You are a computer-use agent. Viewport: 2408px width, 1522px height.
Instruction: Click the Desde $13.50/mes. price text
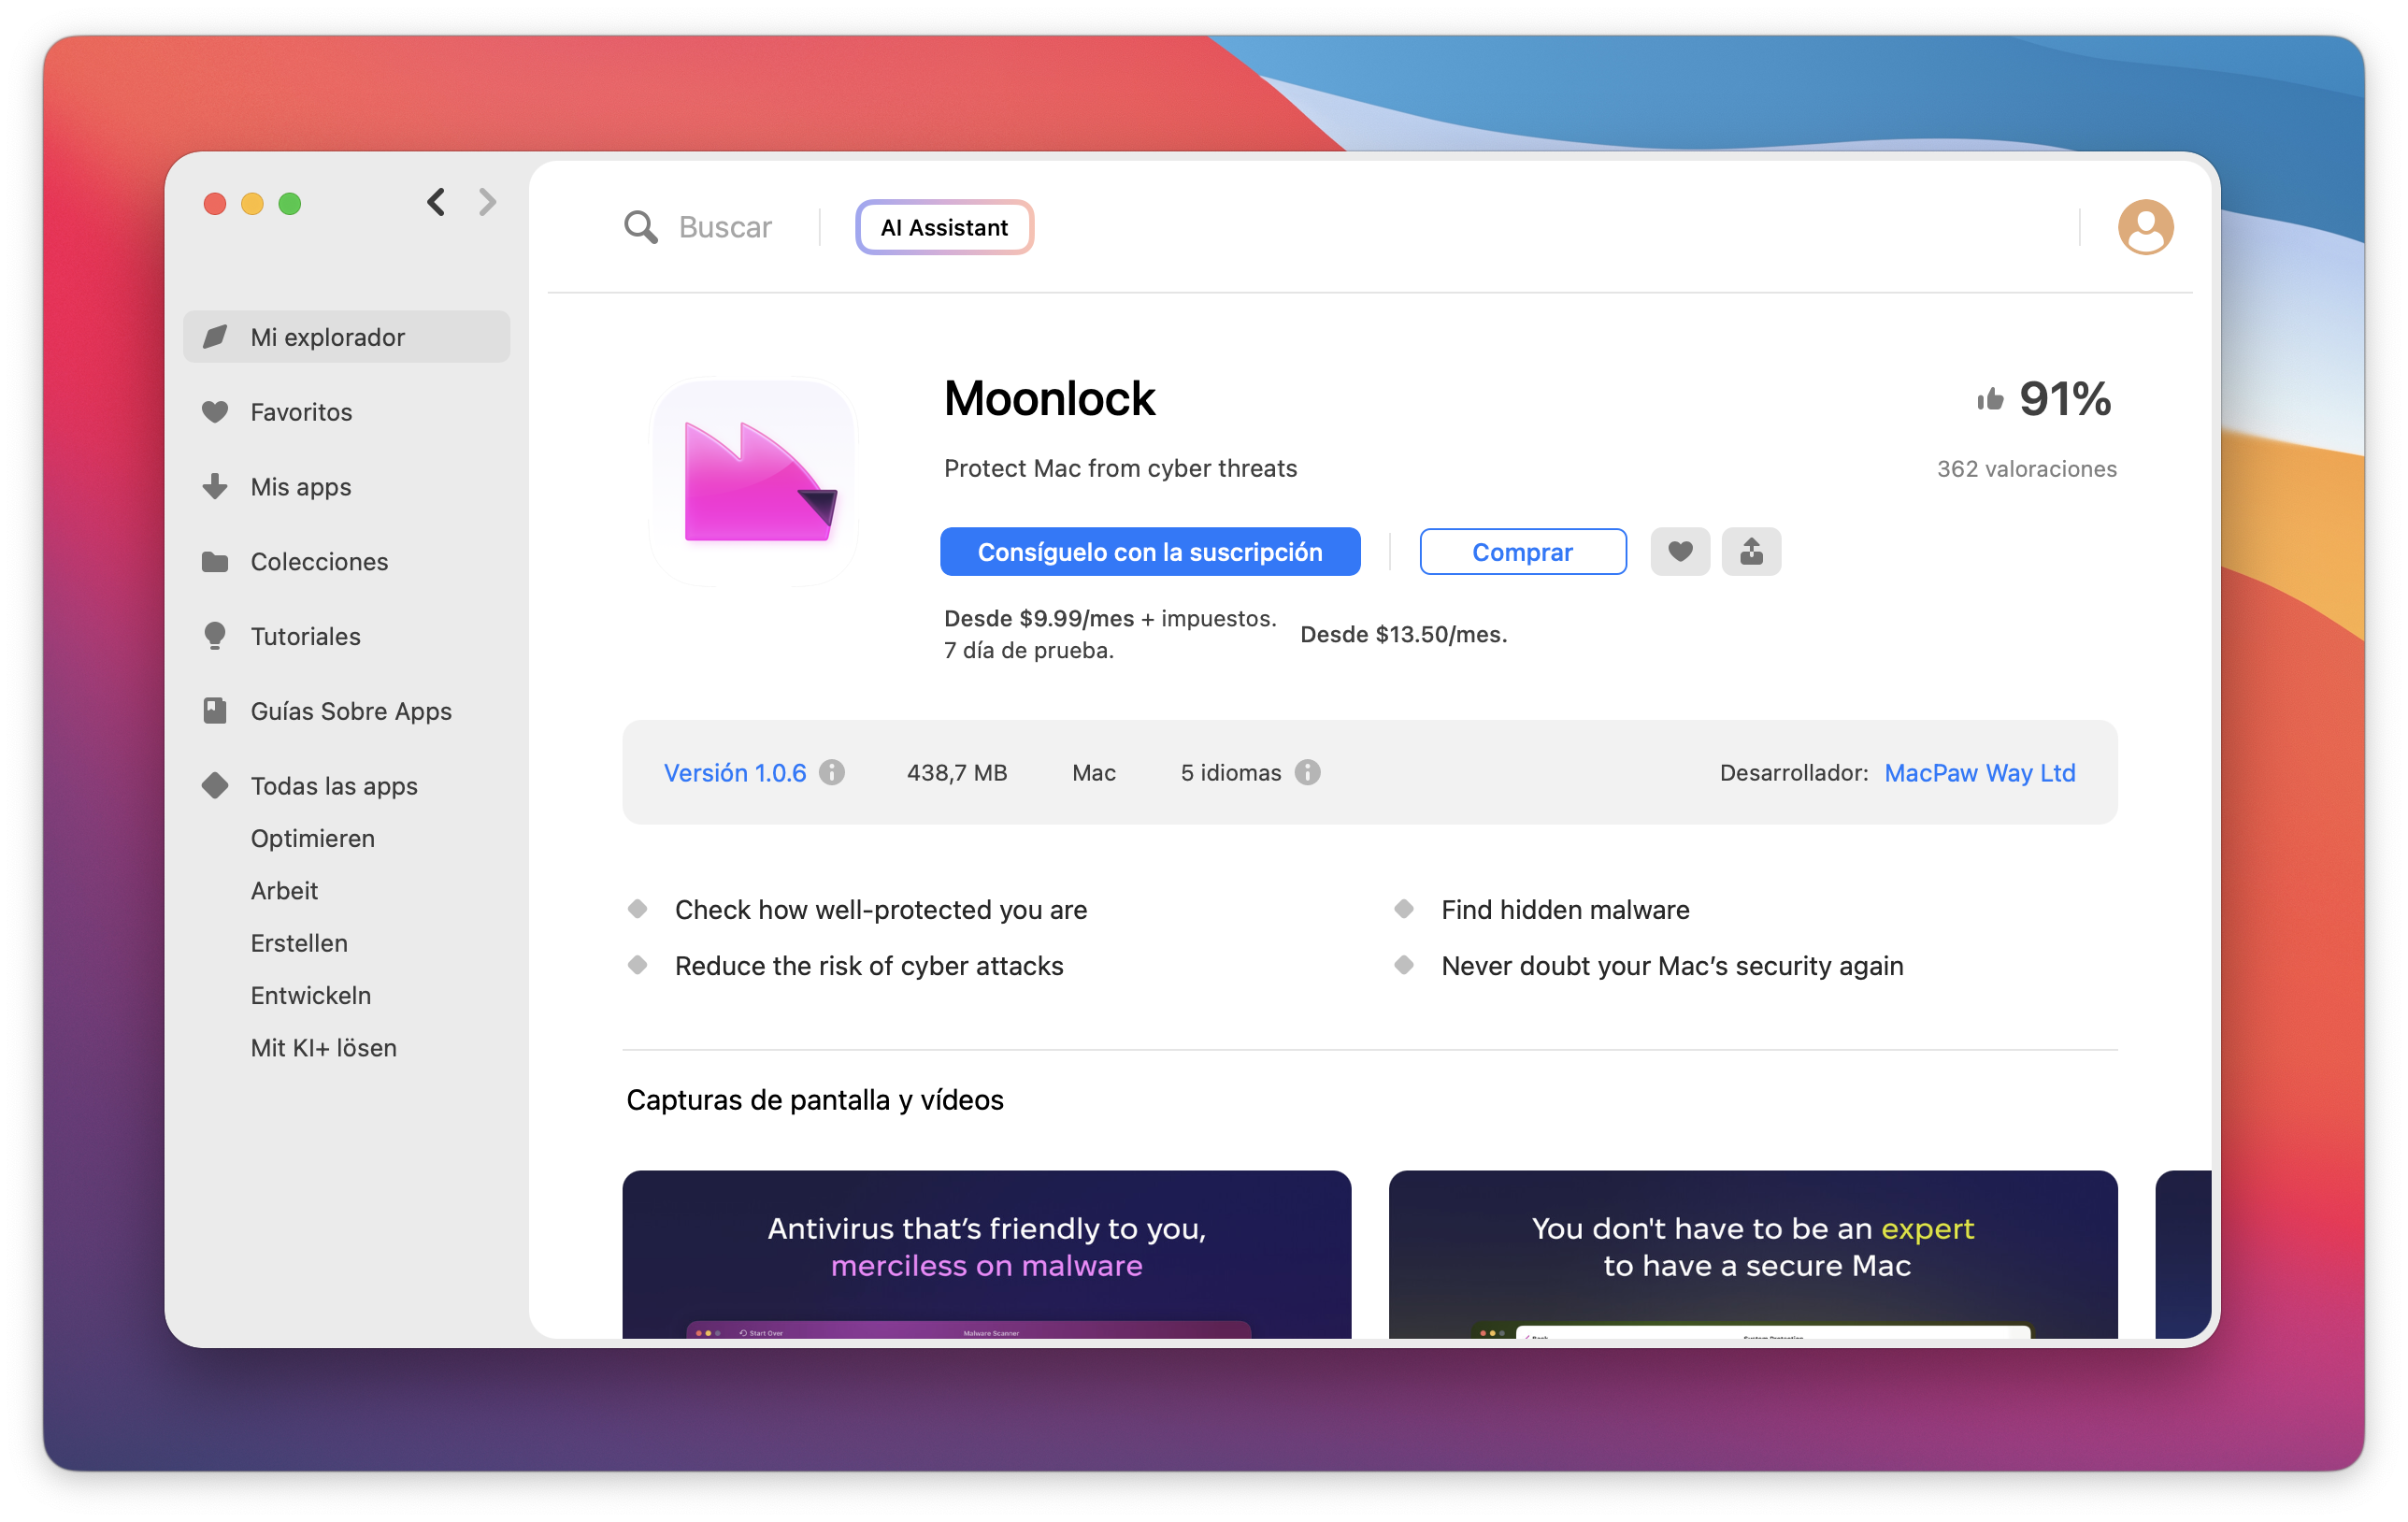pos(1403,634)
